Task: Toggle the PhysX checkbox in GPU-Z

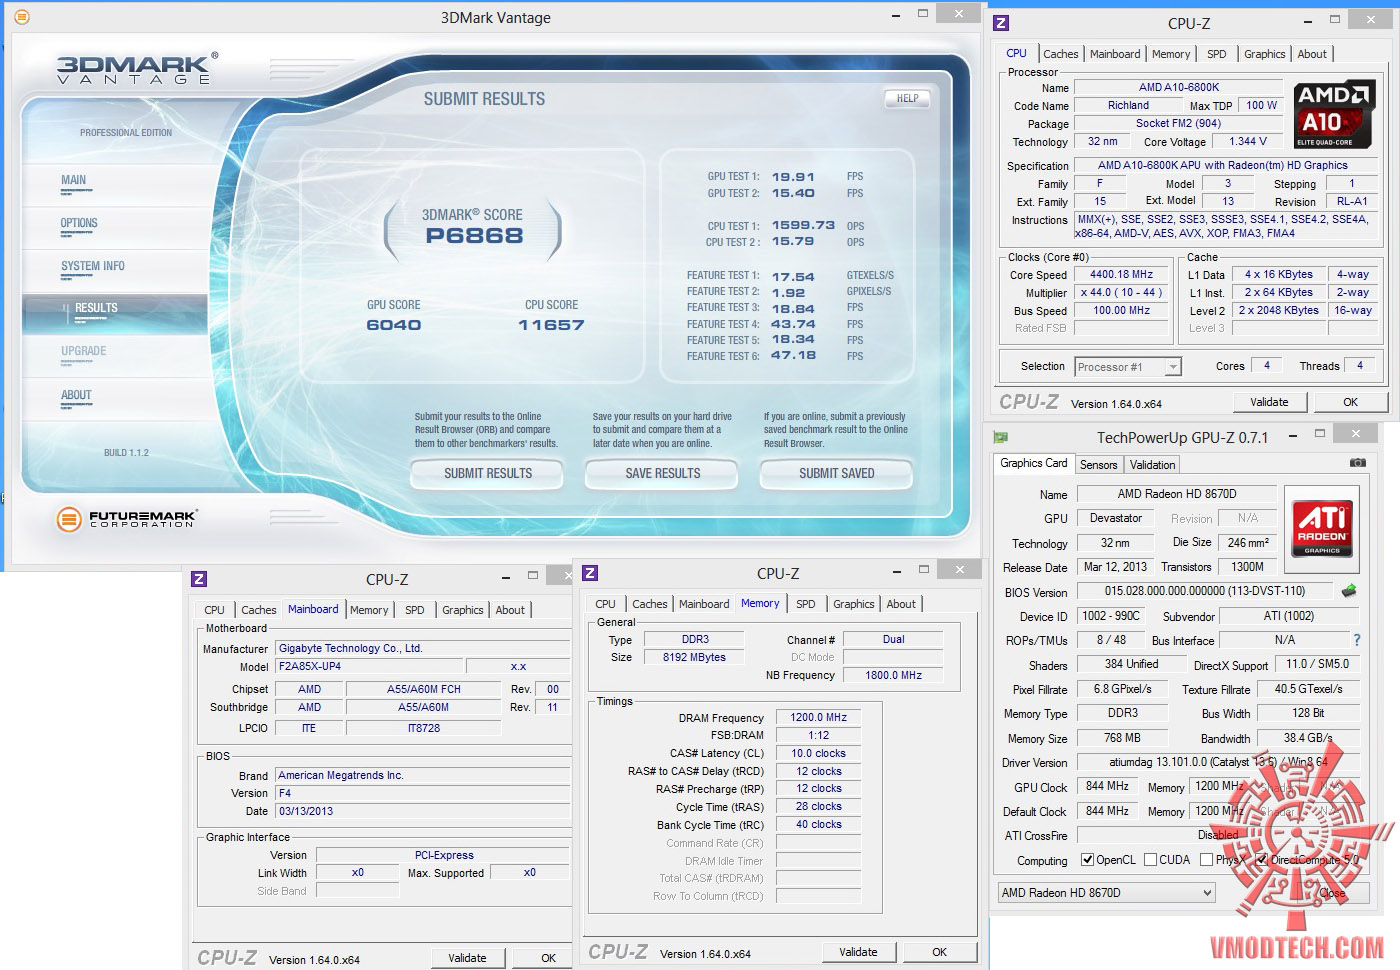Action: (1206, 860)
